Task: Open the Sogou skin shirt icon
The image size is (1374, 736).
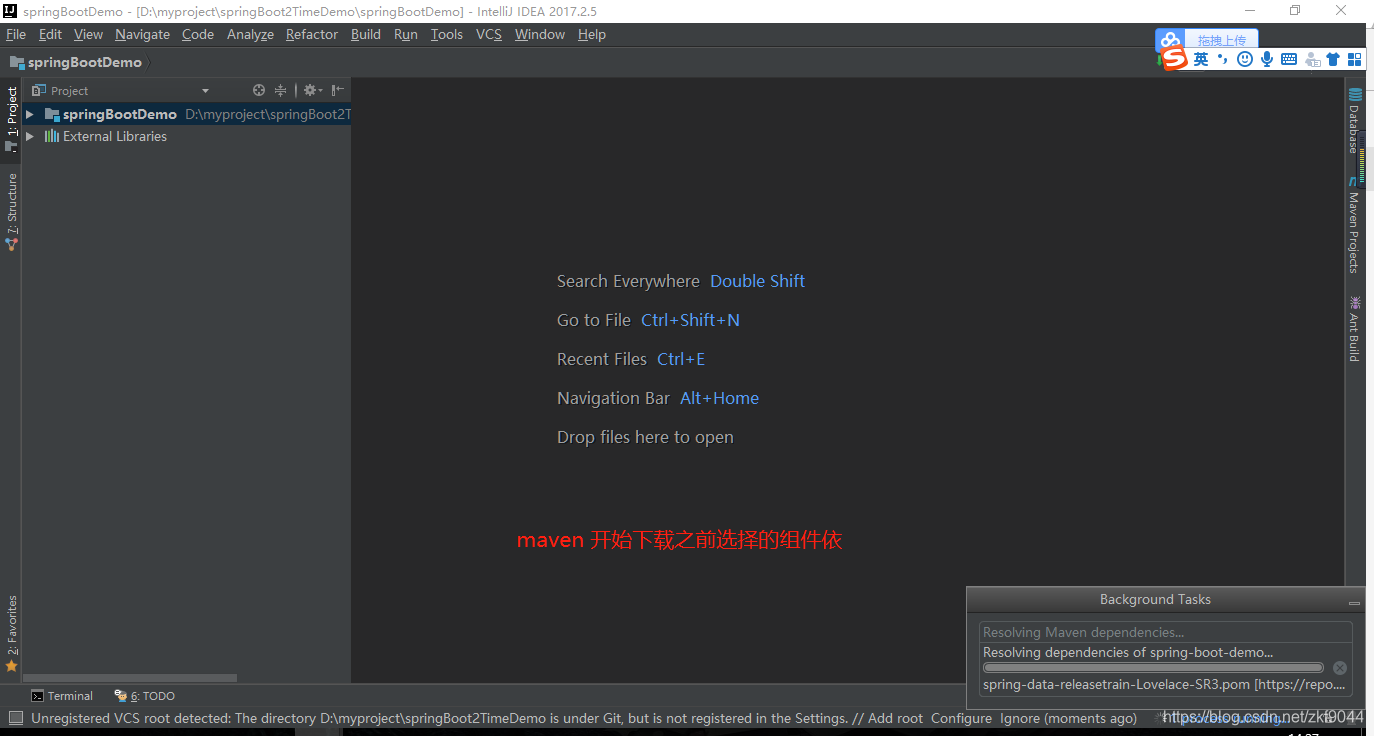Action: point(1333,59)
